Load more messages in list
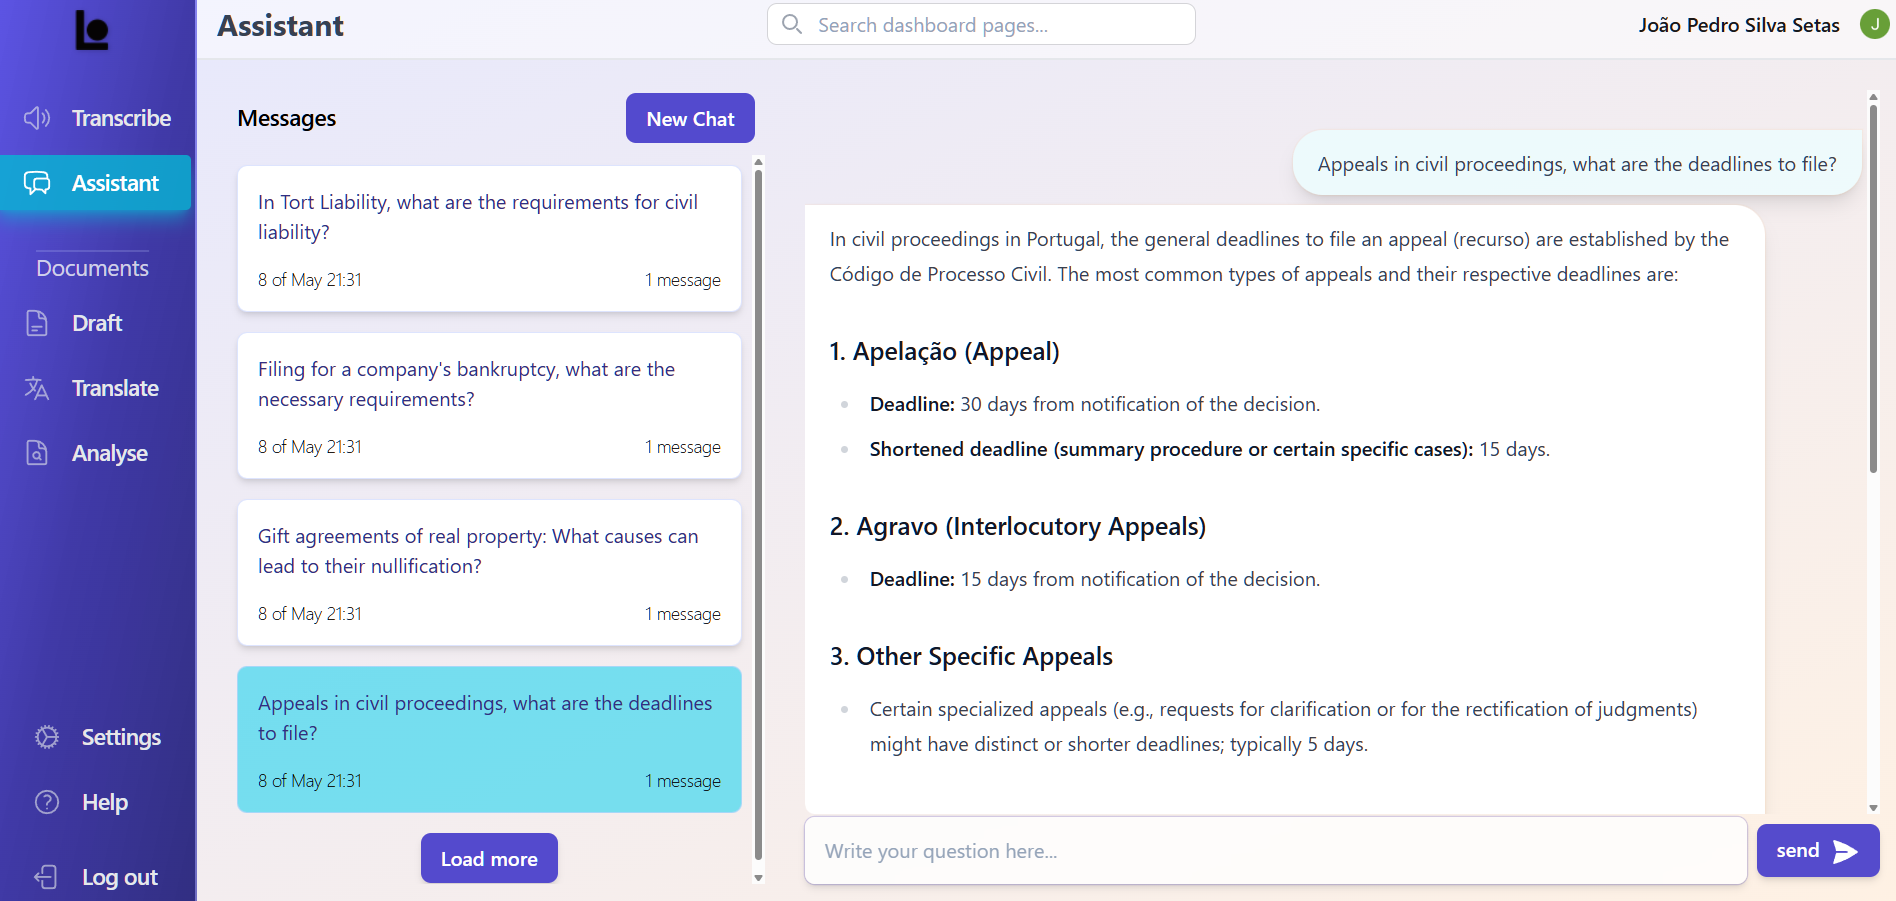The image size is (1896, 901). [x=489, y=858]
